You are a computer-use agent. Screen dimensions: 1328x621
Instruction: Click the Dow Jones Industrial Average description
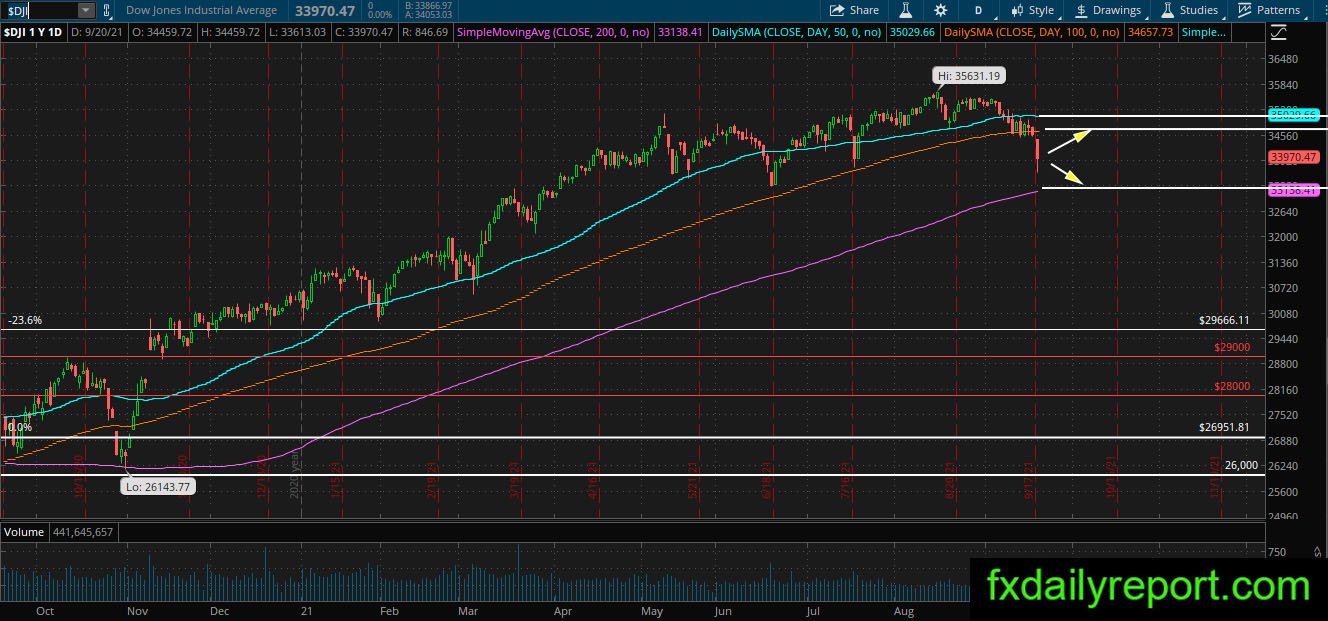point(201,10)
